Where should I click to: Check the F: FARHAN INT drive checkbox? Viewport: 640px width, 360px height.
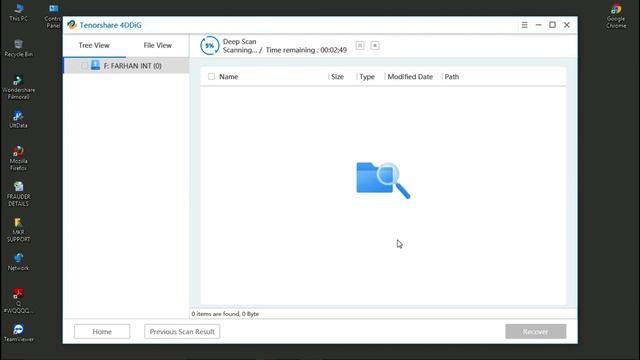tap(84, 66)
